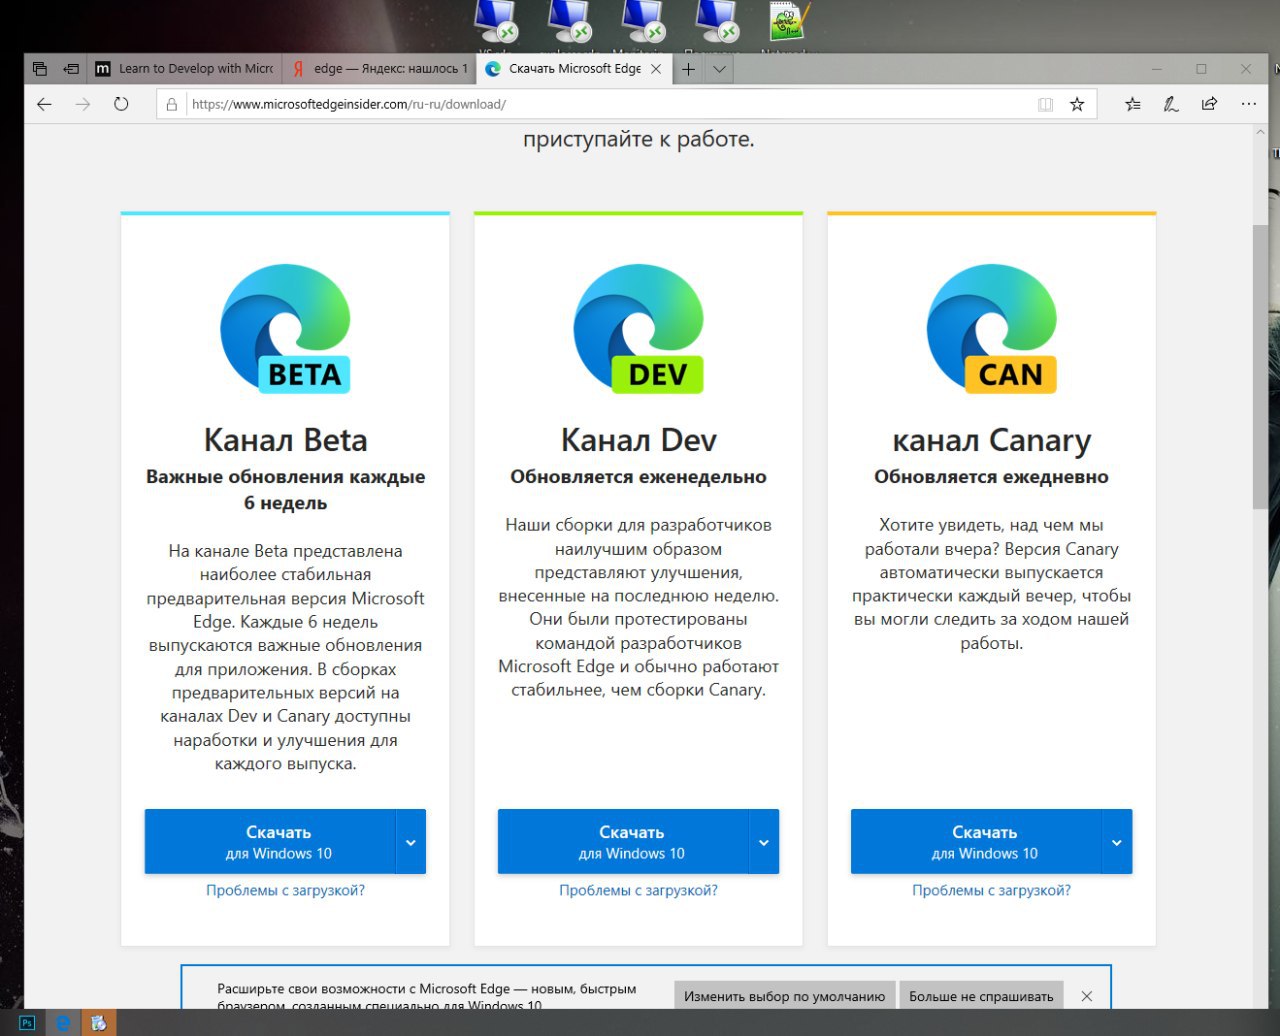Click the orange taskbar app icon
Screen dimensions: 1280x1036
(x=99, y=1022)
